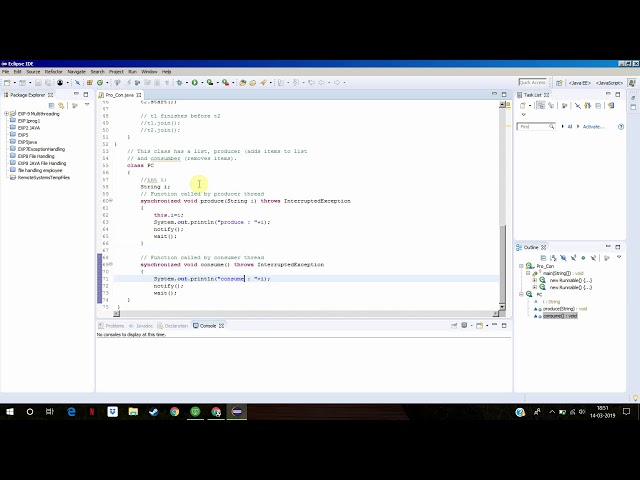
Task: Click the New Task icon in Task List
Action: (523, 106)
